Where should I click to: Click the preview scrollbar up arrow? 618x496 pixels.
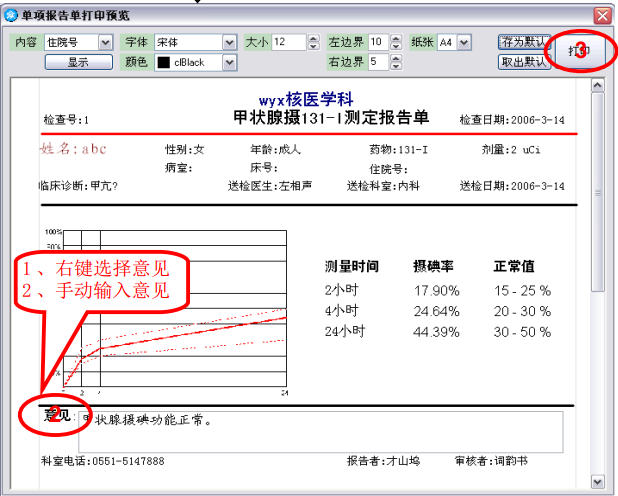coord(598,86)
